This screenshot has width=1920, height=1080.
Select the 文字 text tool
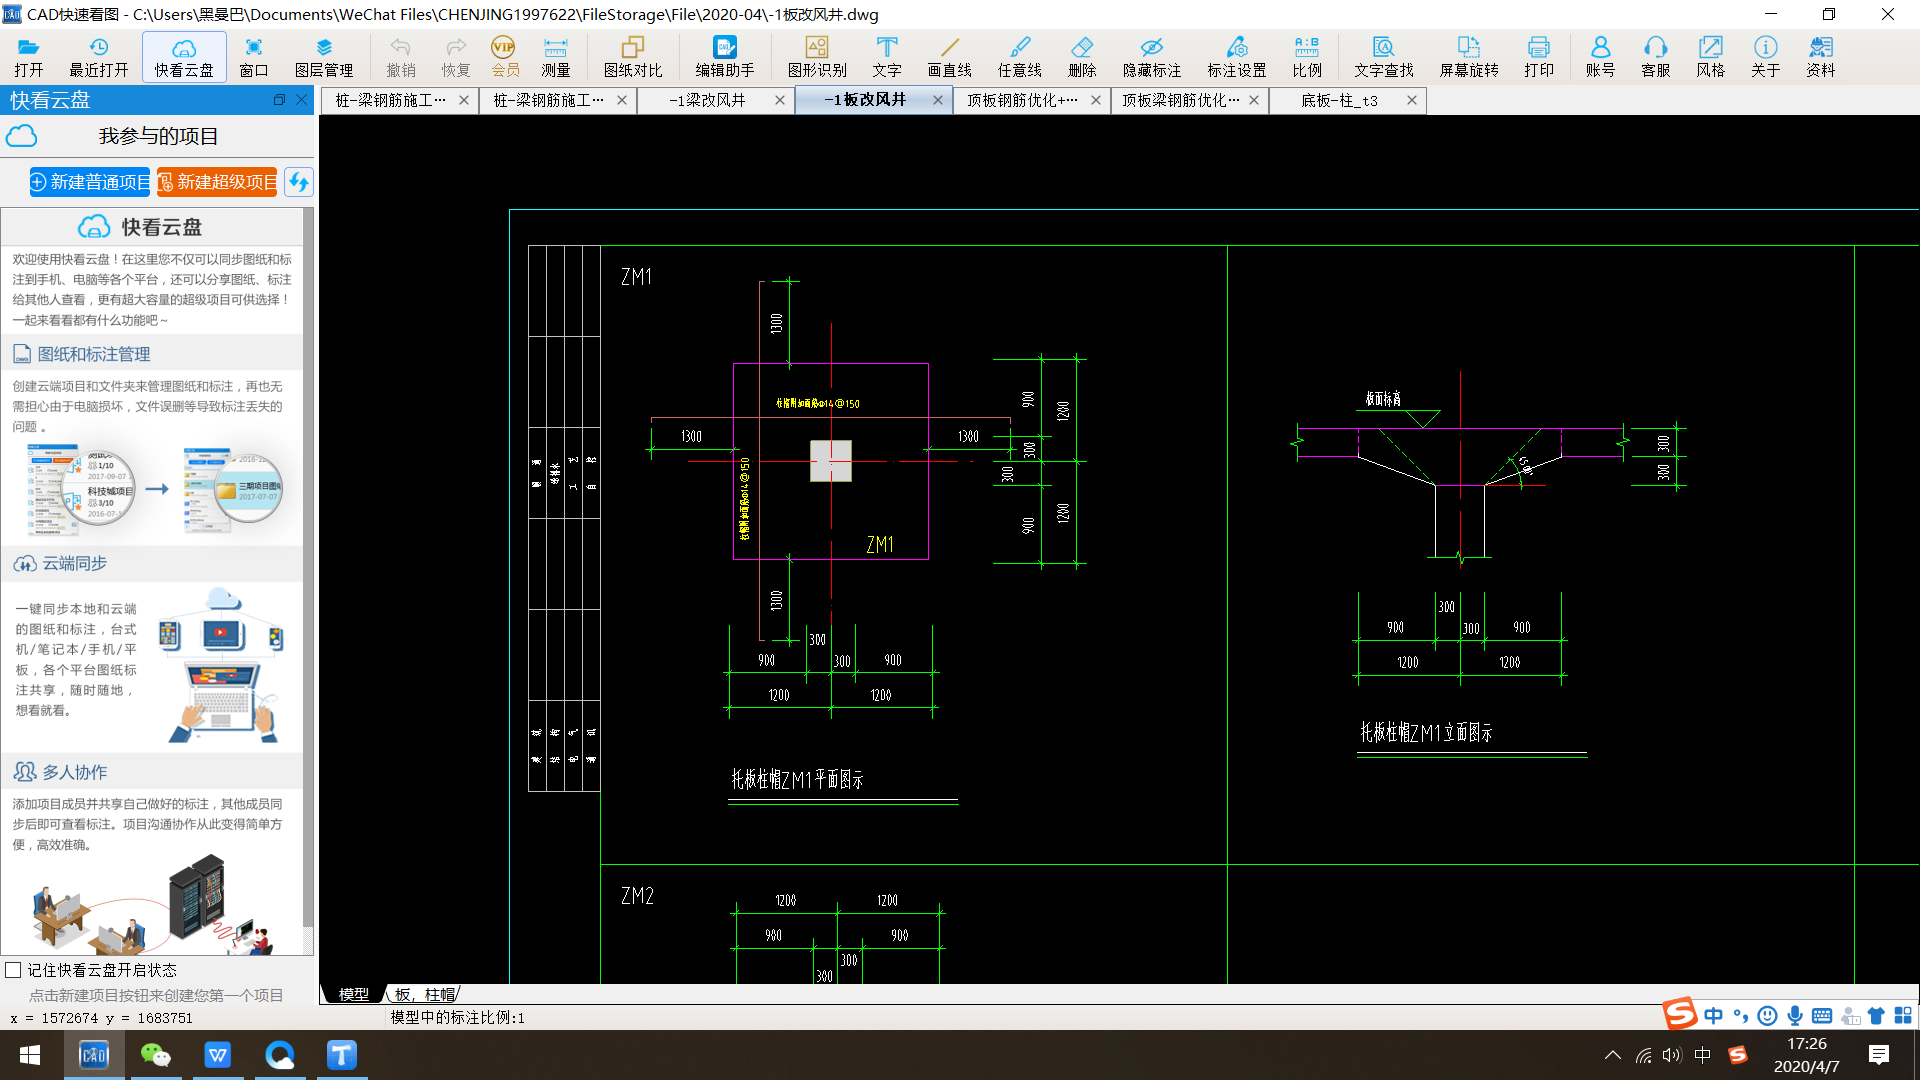click(887, 57)
